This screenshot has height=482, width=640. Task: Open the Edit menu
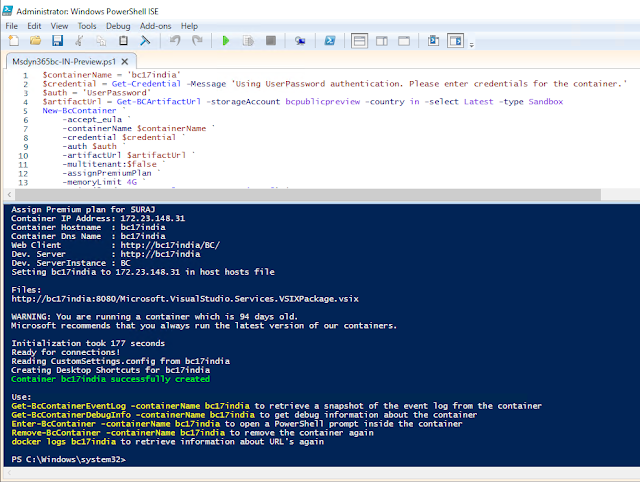click(34, 26)
